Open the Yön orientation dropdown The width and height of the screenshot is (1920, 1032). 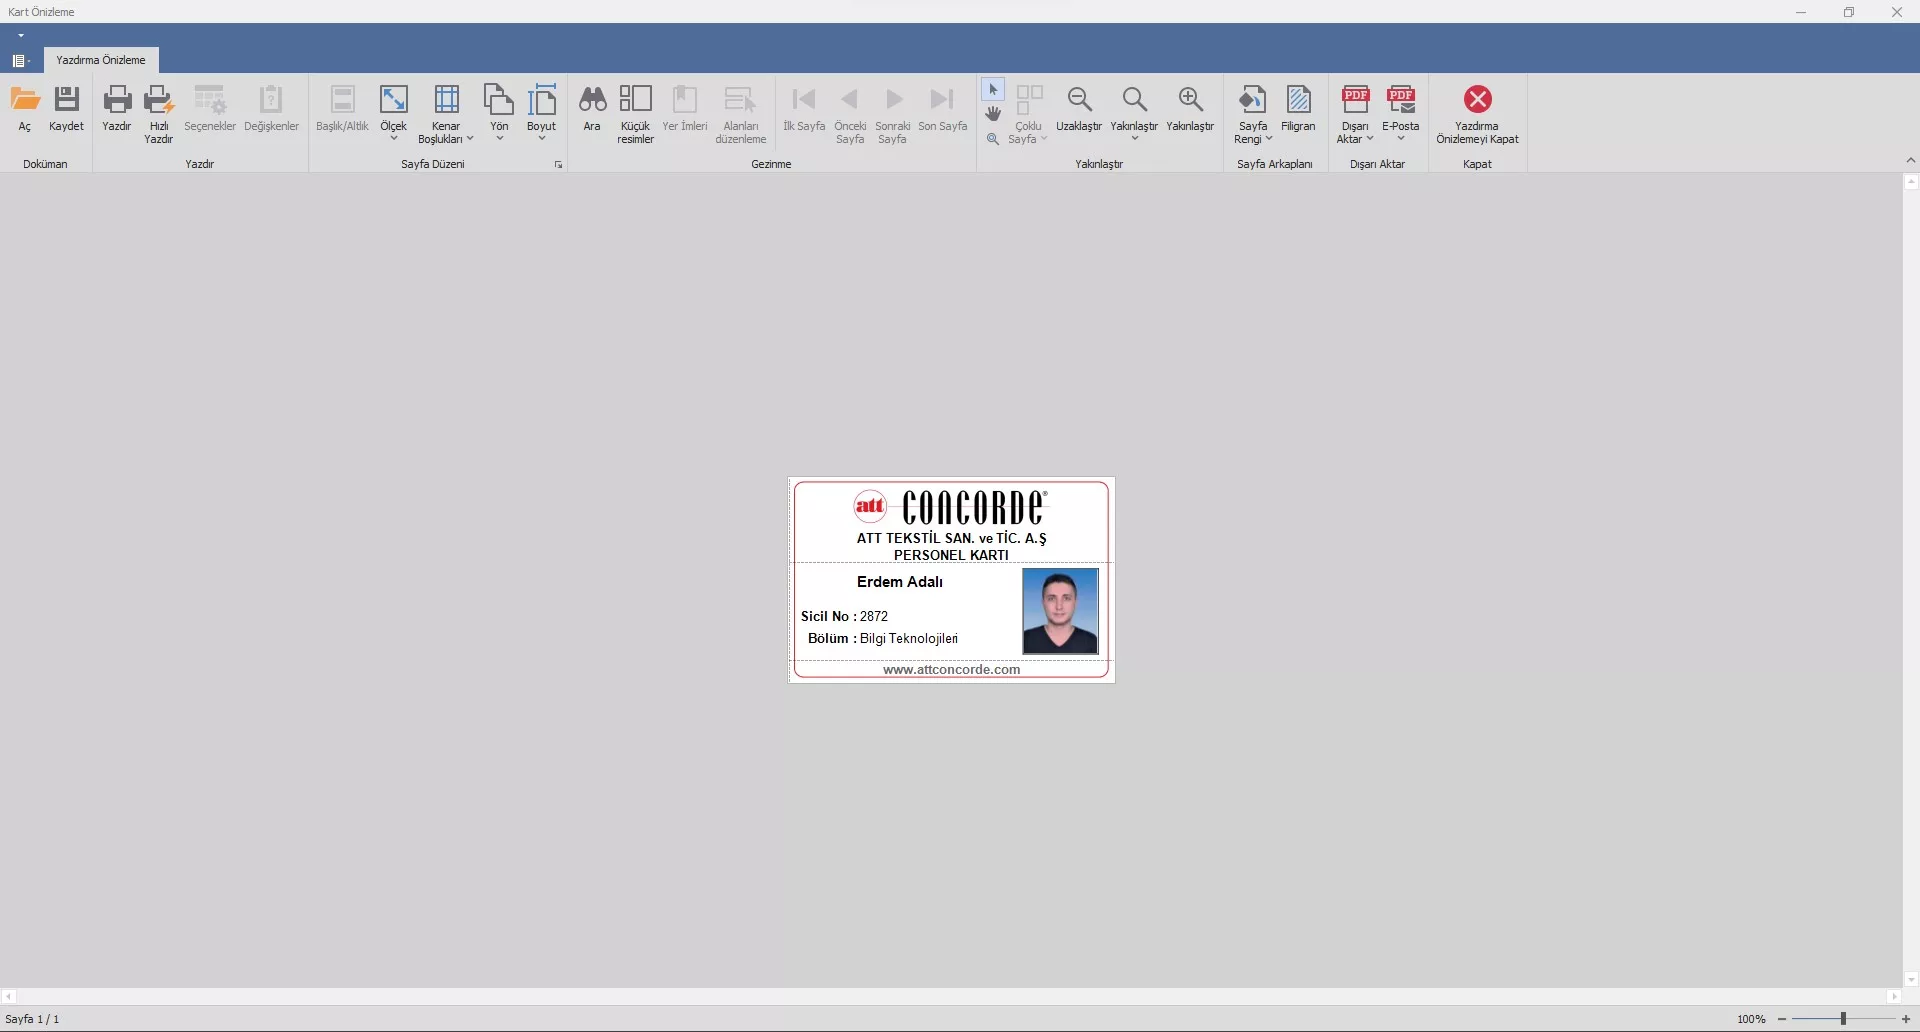[499, 115]
